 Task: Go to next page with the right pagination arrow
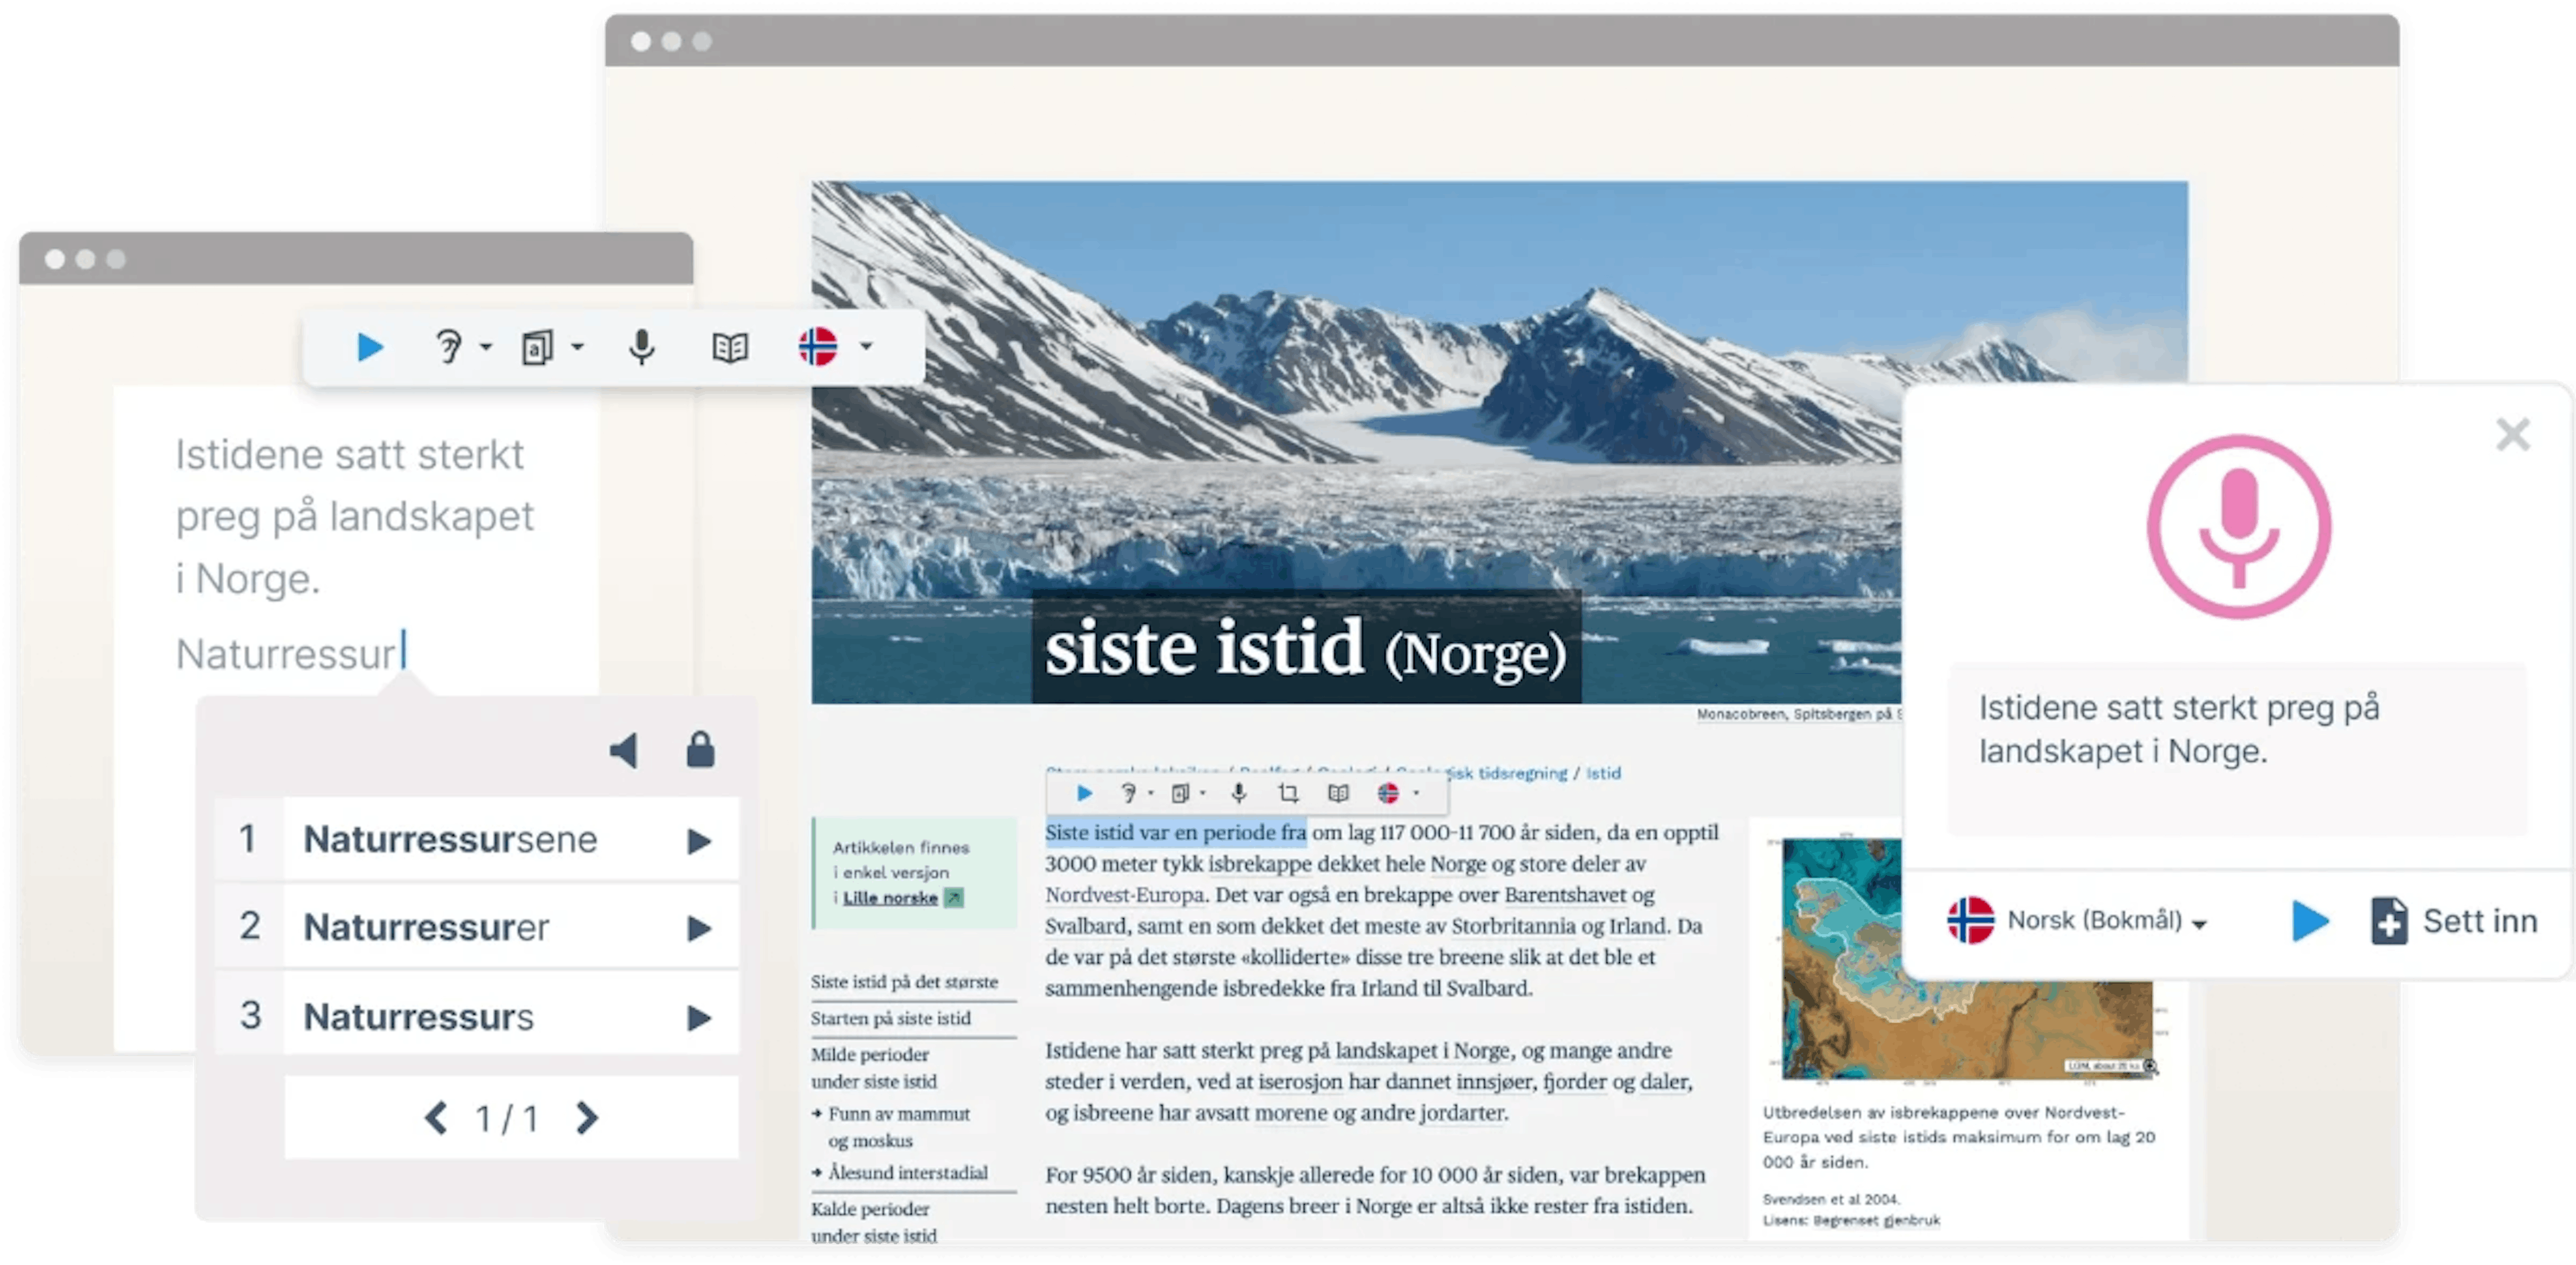coord(586,1118)
